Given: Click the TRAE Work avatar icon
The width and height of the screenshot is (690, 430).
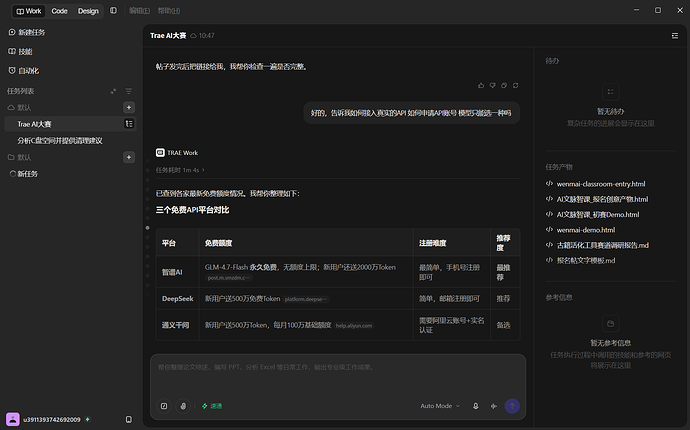Looking at the screenshot, I should coord(160,152).
